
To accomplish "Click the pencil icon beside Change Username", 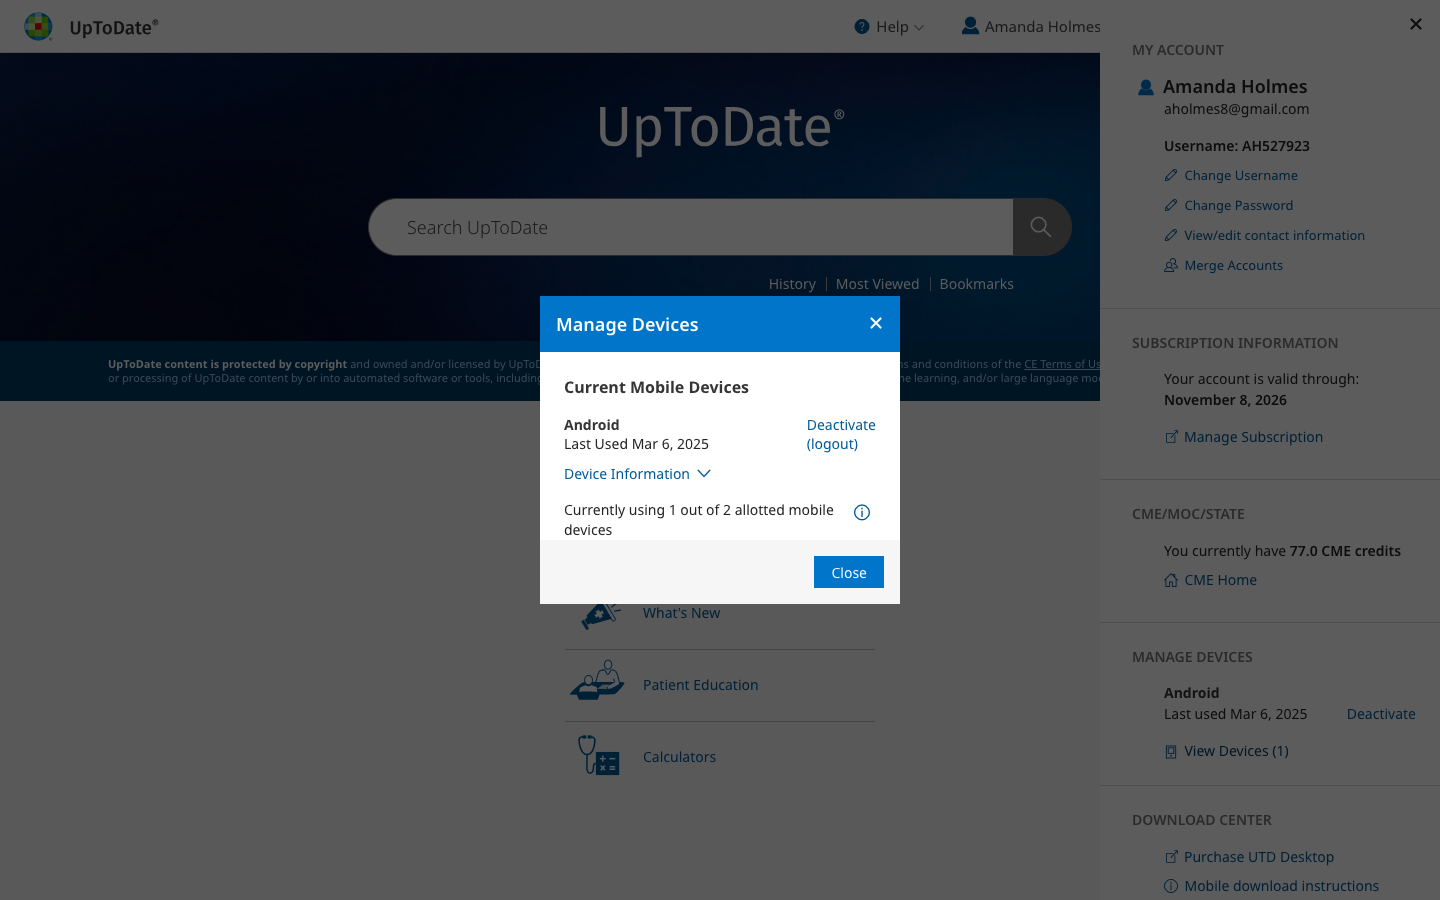I will click(x=1171, y=175).
